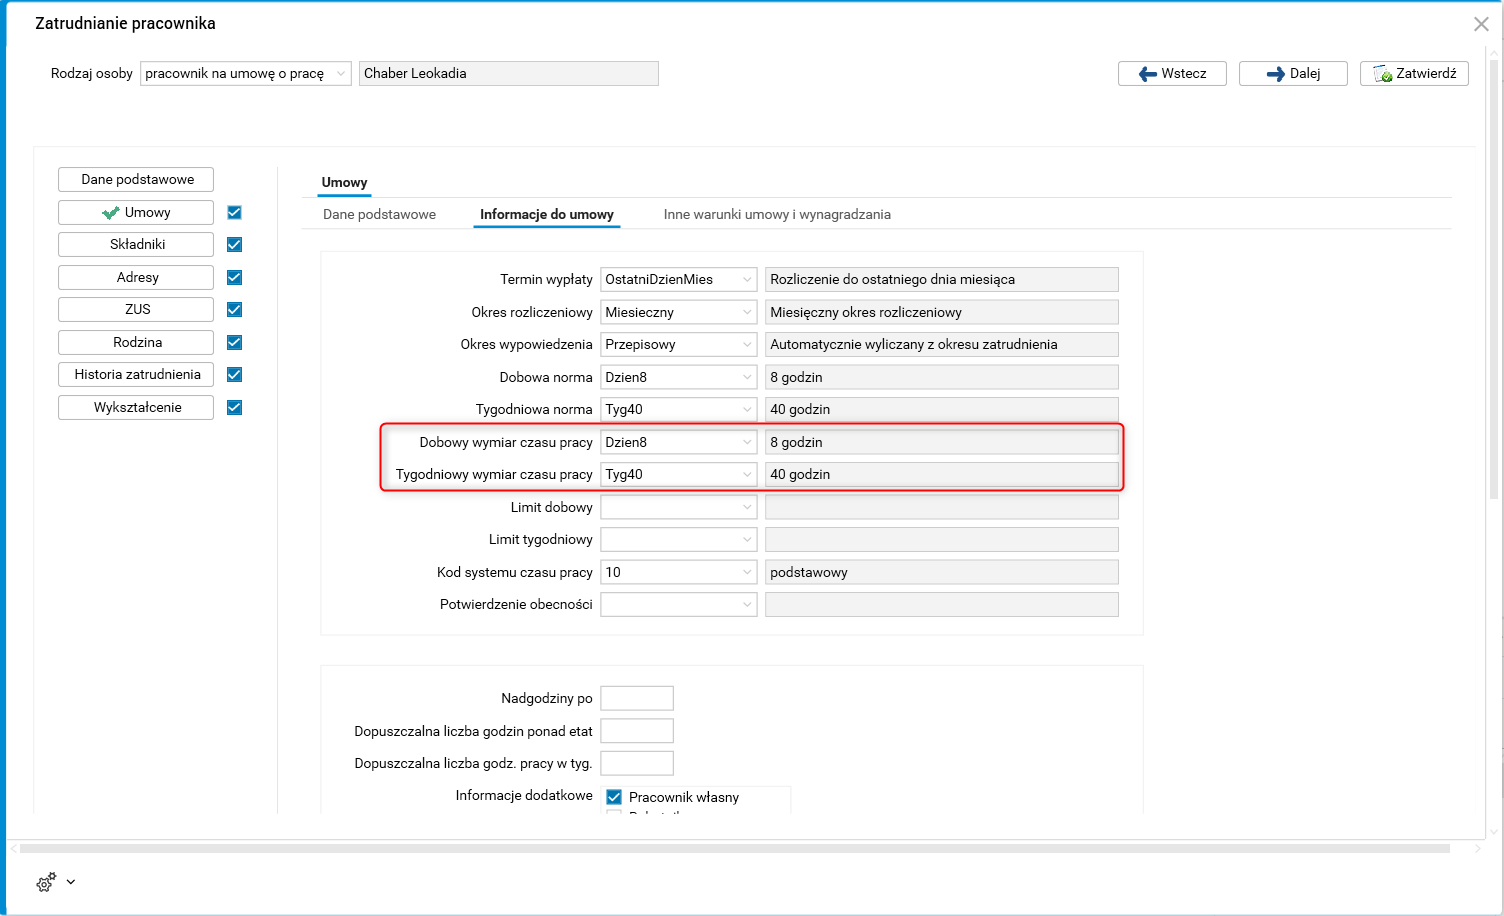1504x916 pixels.
Task: Toggle the checkbox beside ZUS
Action: tap(235, 310)
